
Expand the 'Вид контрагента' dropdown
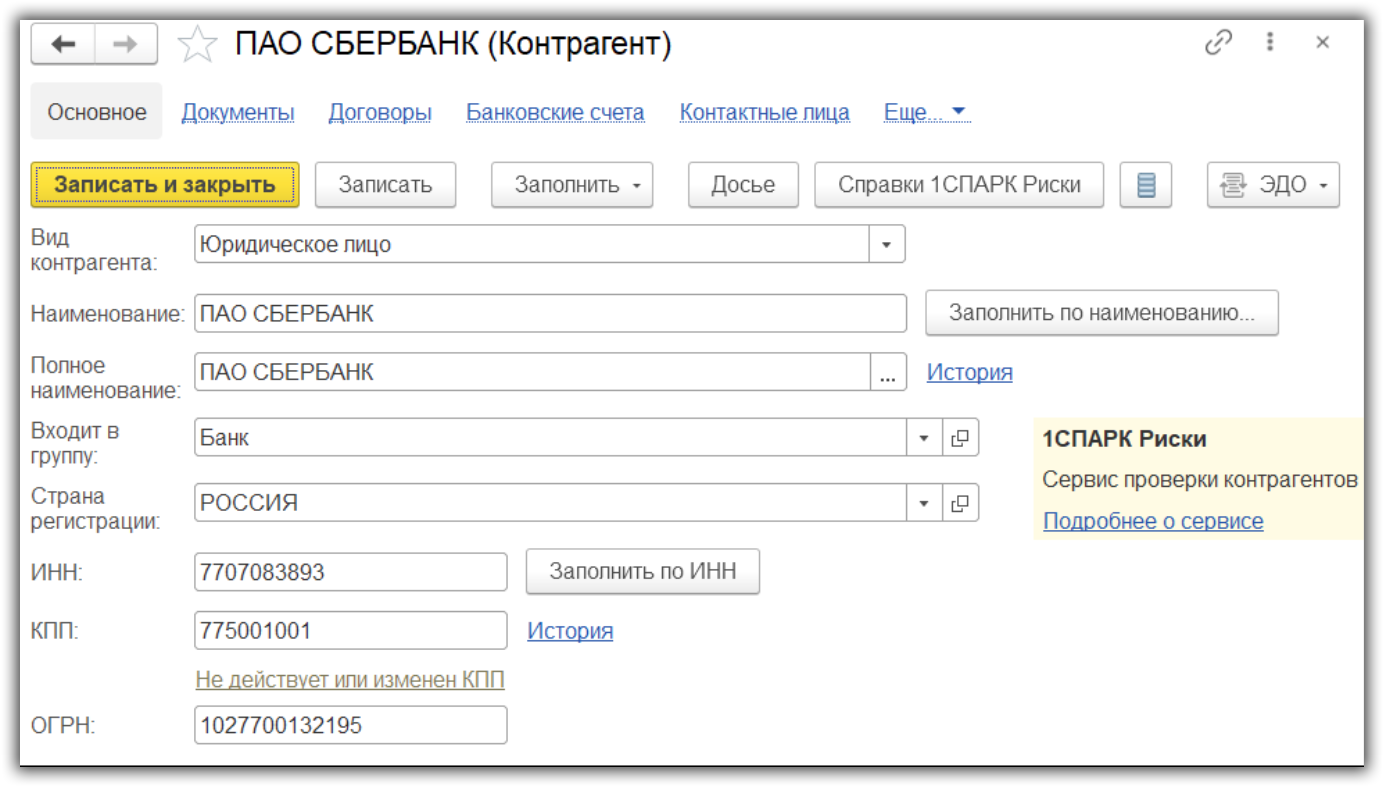pyautogui.click(x=886, y=244)
